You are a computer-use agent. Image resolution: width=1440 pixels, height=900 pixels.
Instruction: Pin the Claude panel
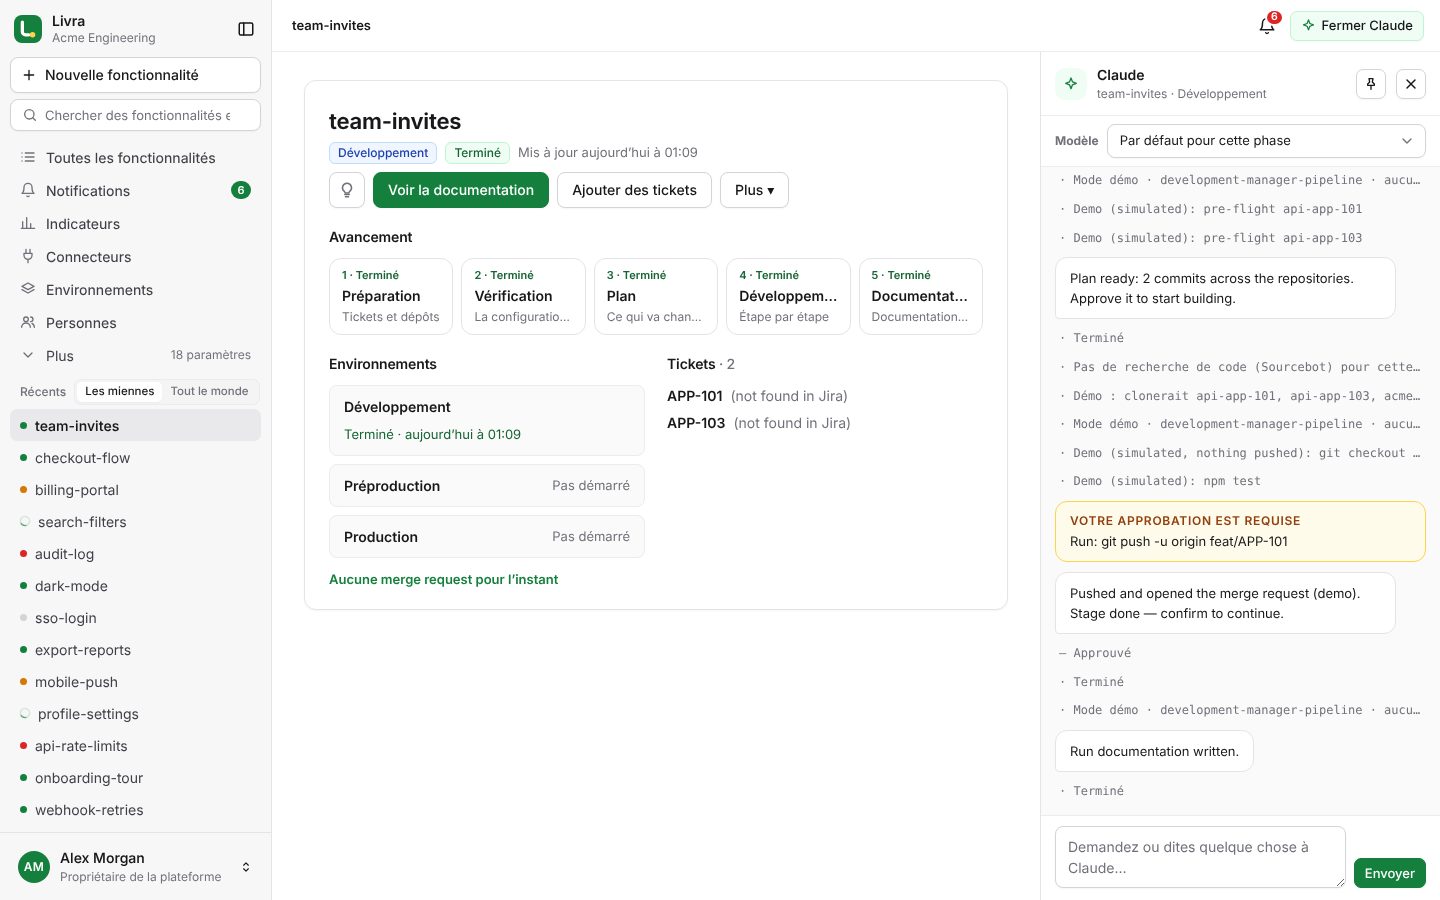(x=1371, y=84)
